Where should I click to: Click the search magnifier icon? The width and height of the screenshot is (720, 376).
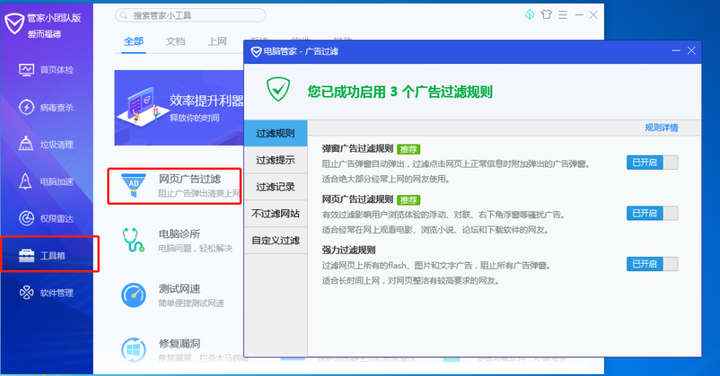(x=124, y=16)
